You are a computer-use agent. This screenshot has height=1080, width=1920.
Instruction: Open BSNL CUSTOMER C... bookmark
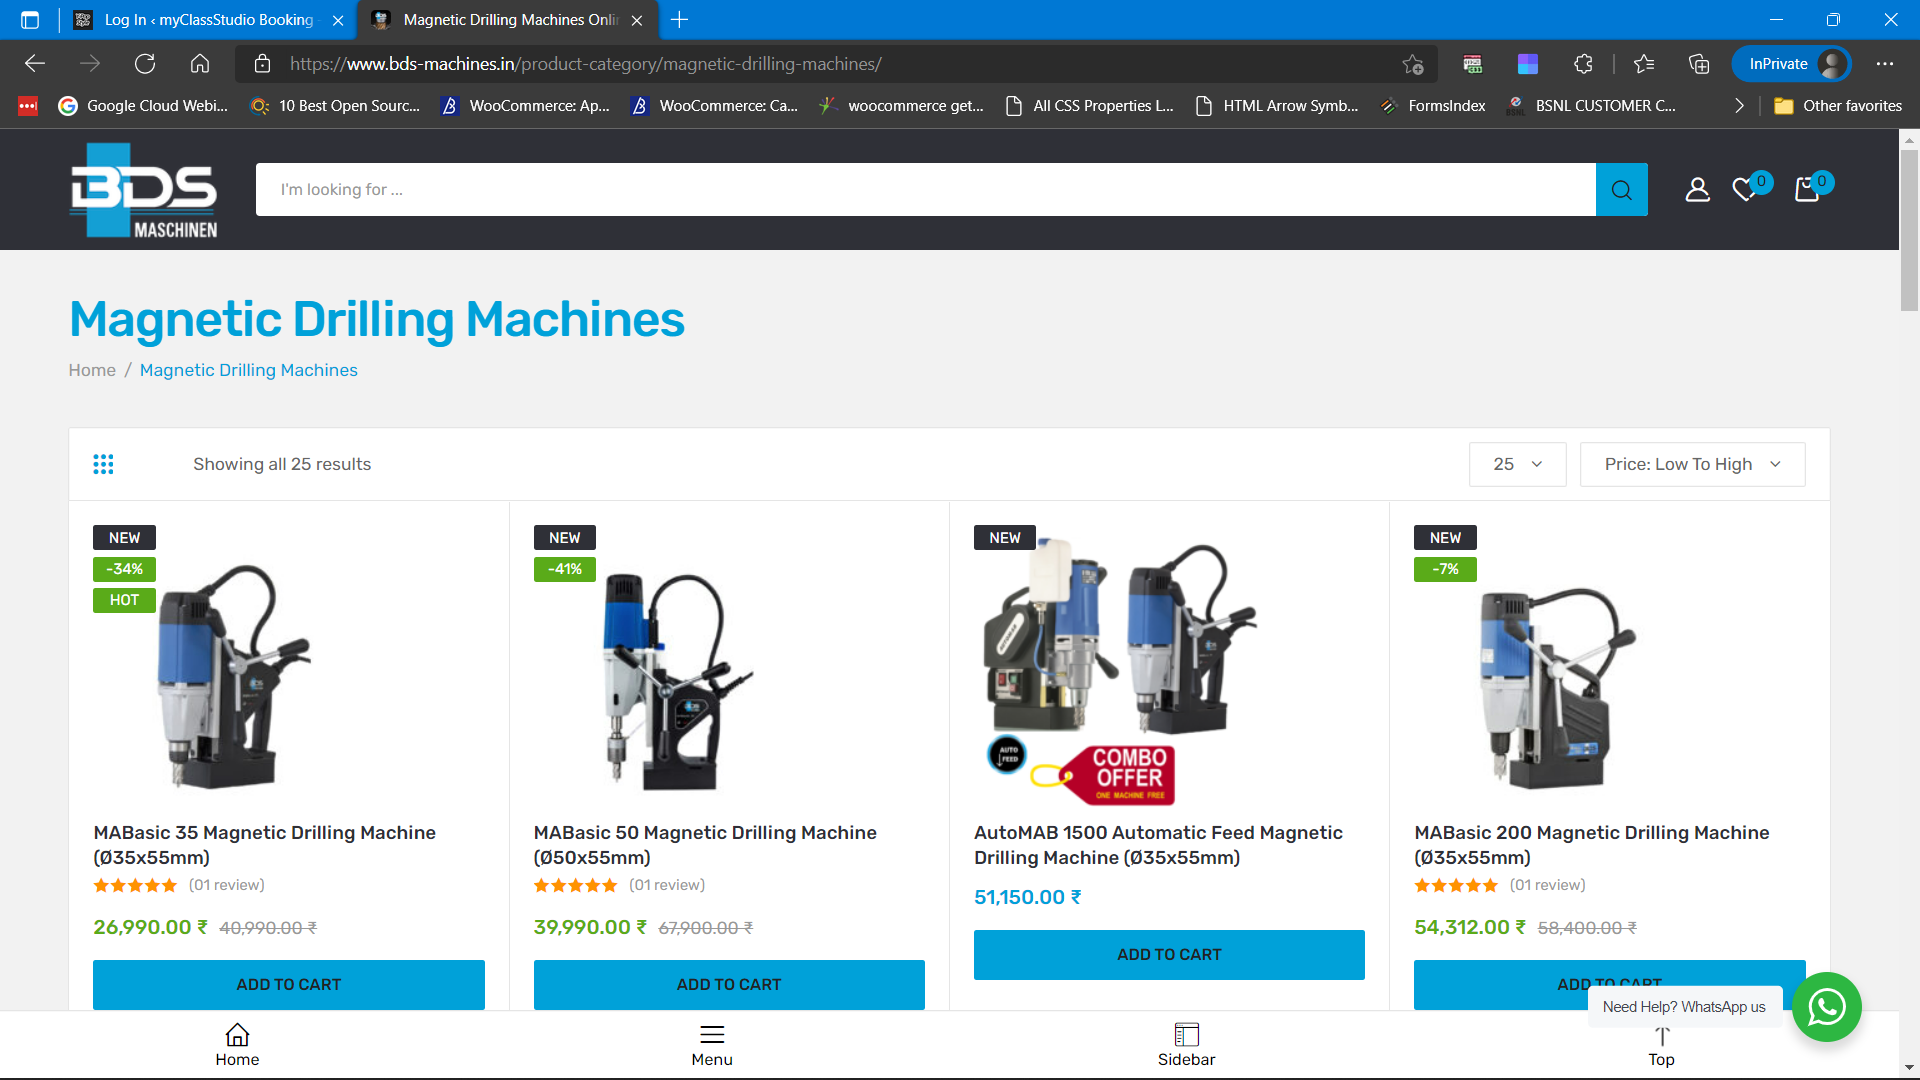[1592, 106]
